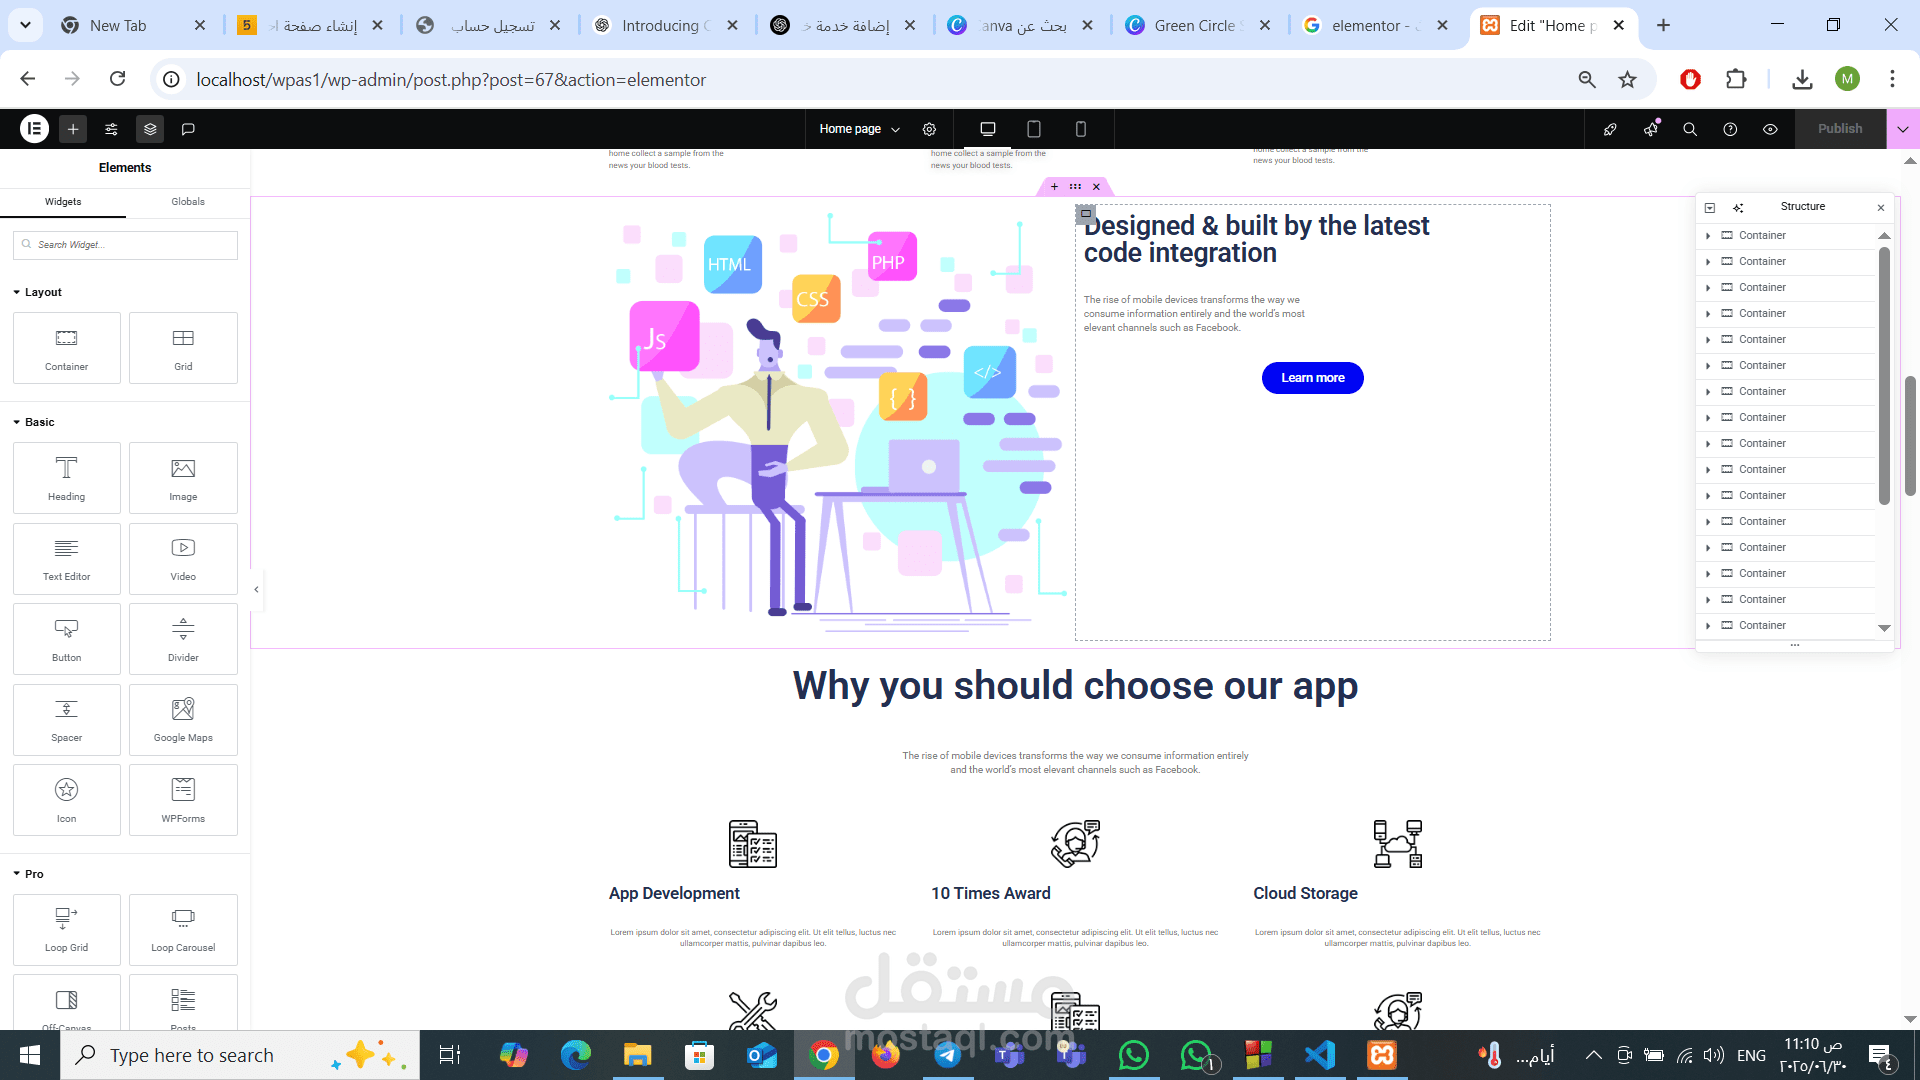Screen dimensions: 1920x1080
Task: Open the What's New rocket icon
Action: [x=1610, y=129]
